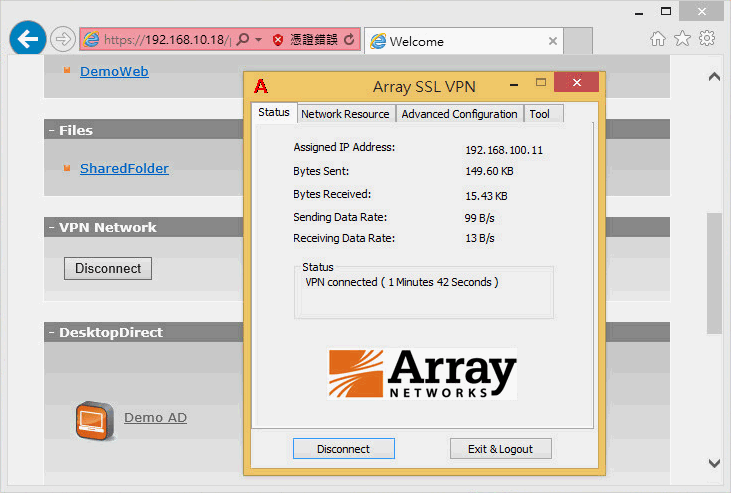Viewport: 731px width, 493px height.
Task: Go to the browser Home icon
Action: coord(658,39)
